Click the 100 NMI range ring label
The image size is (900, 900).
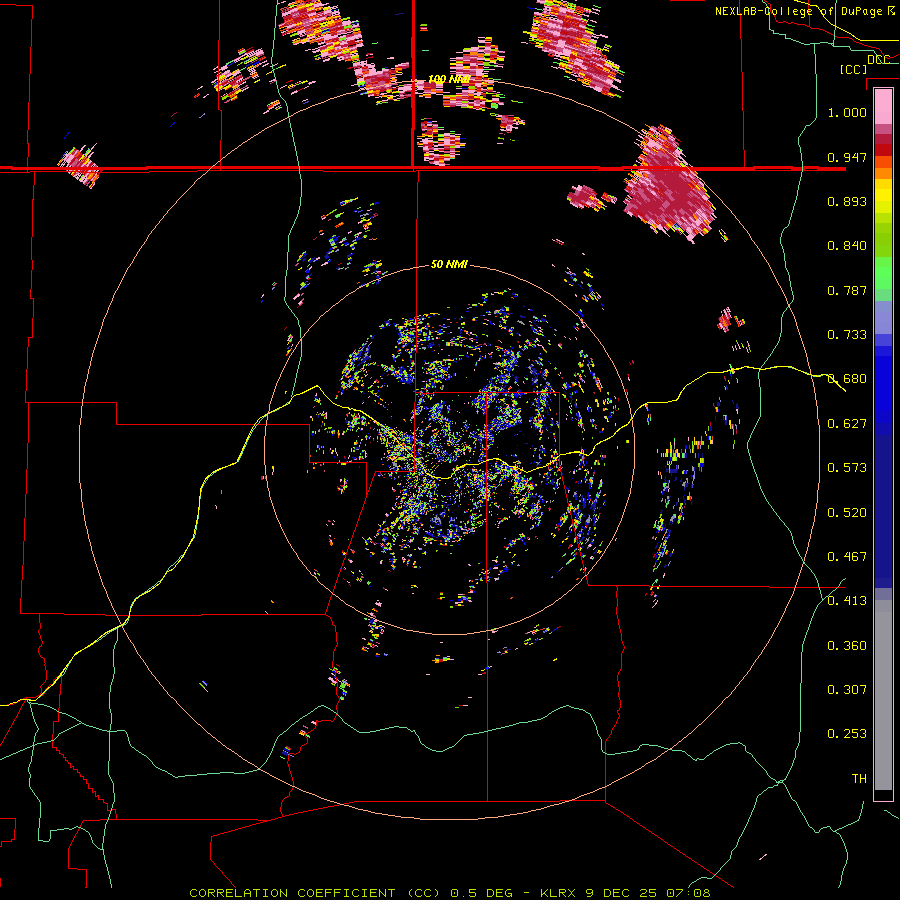click(449, 79)
